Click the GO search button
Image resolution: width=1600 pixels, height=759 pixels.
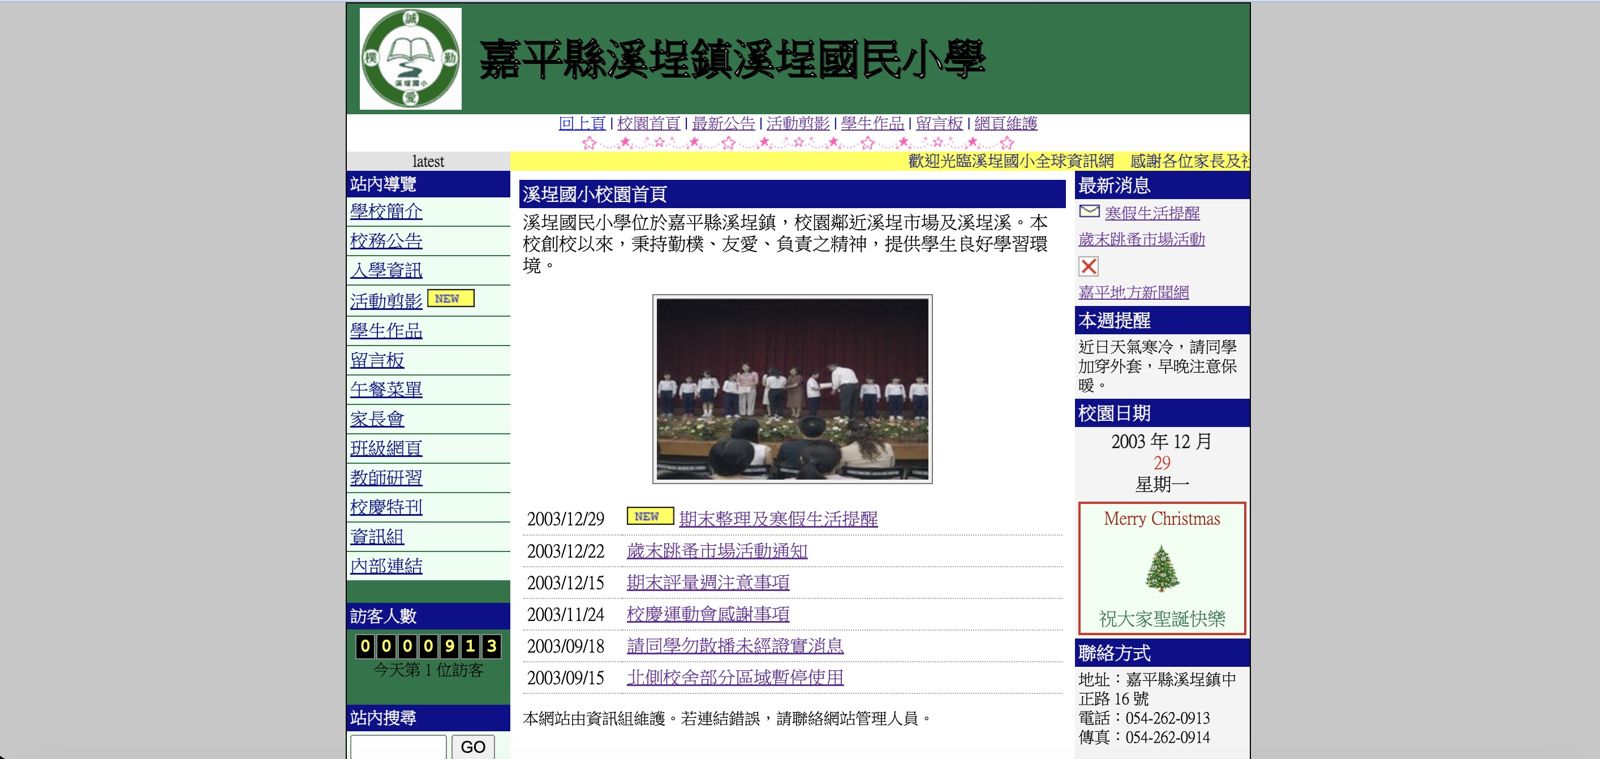coord(473,747)
